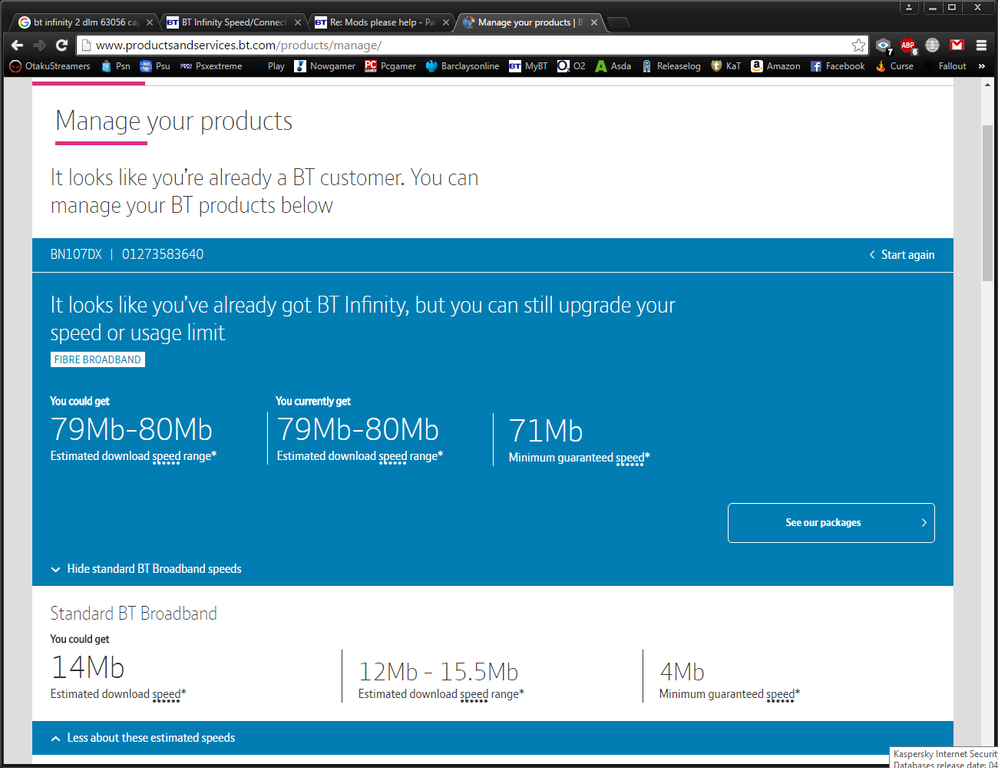Open the Asda bookmark

[x=614, y=66]
